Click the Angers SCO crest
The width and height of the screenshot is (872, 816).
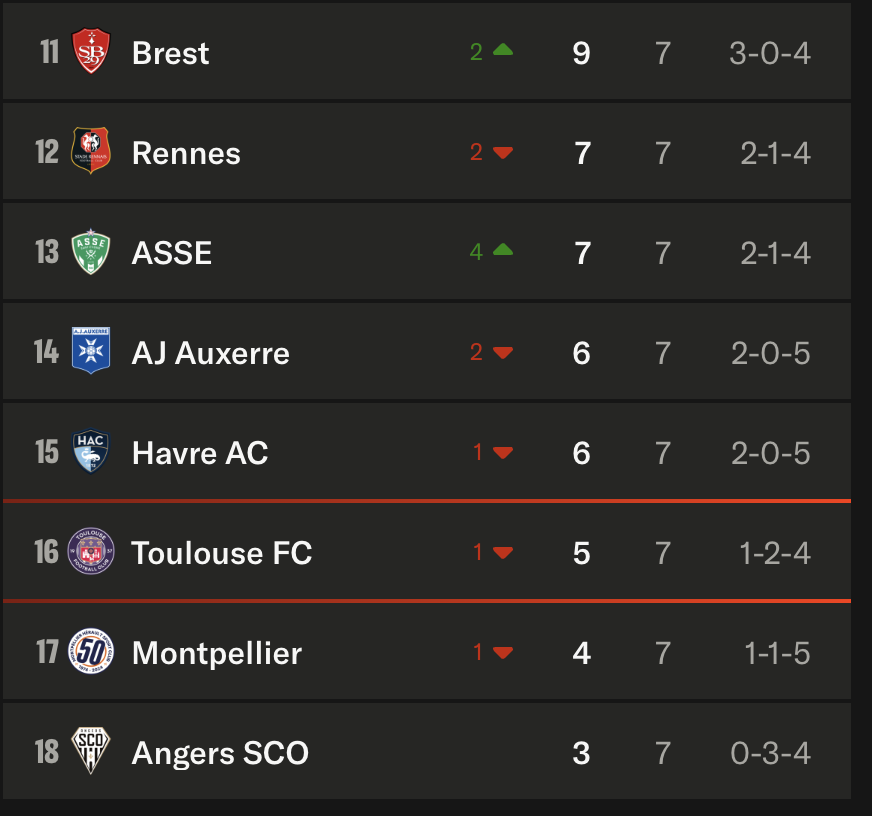[x=91, y=750]
